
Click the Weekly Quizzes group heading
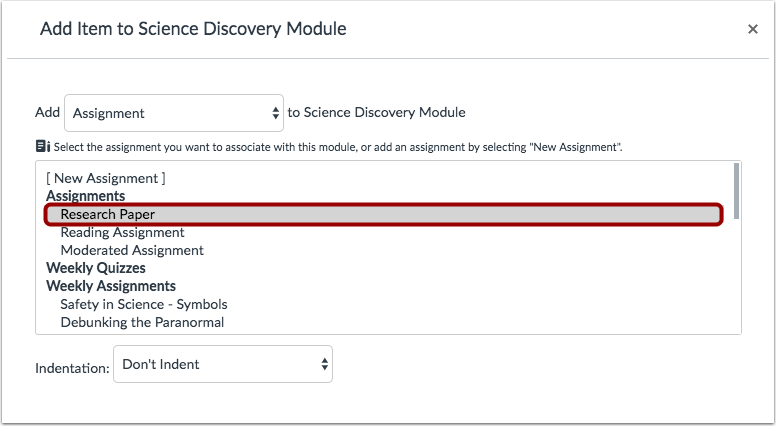pos(96,268)
